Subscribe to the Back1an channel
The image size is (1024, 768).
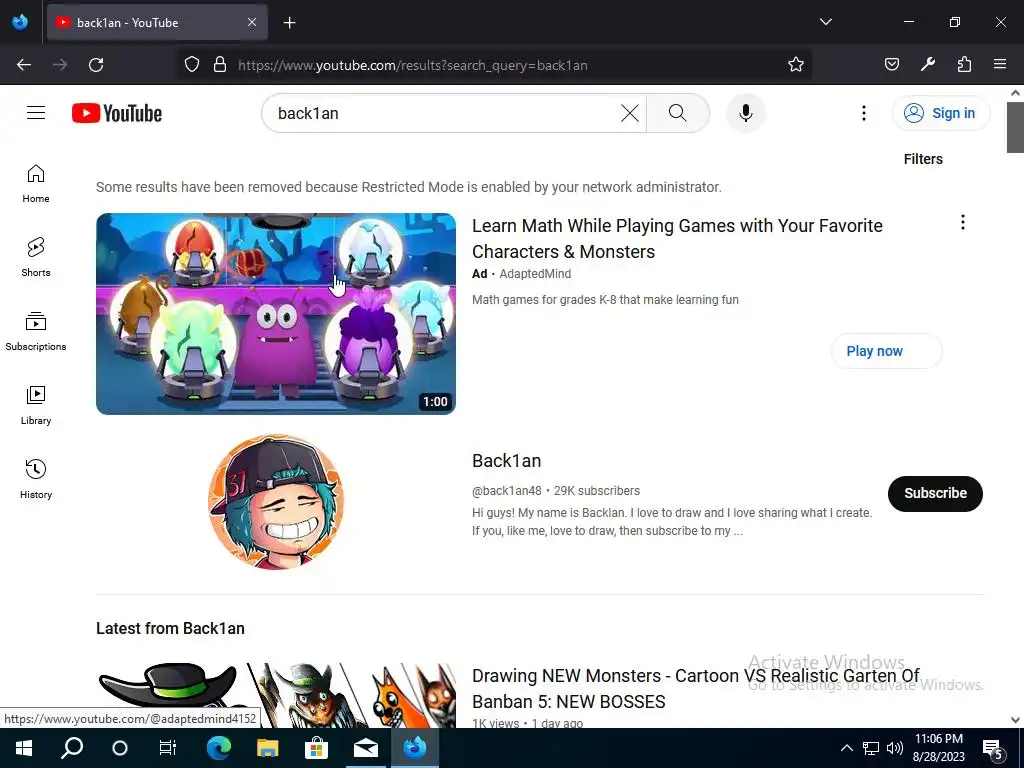coord(935,494)
